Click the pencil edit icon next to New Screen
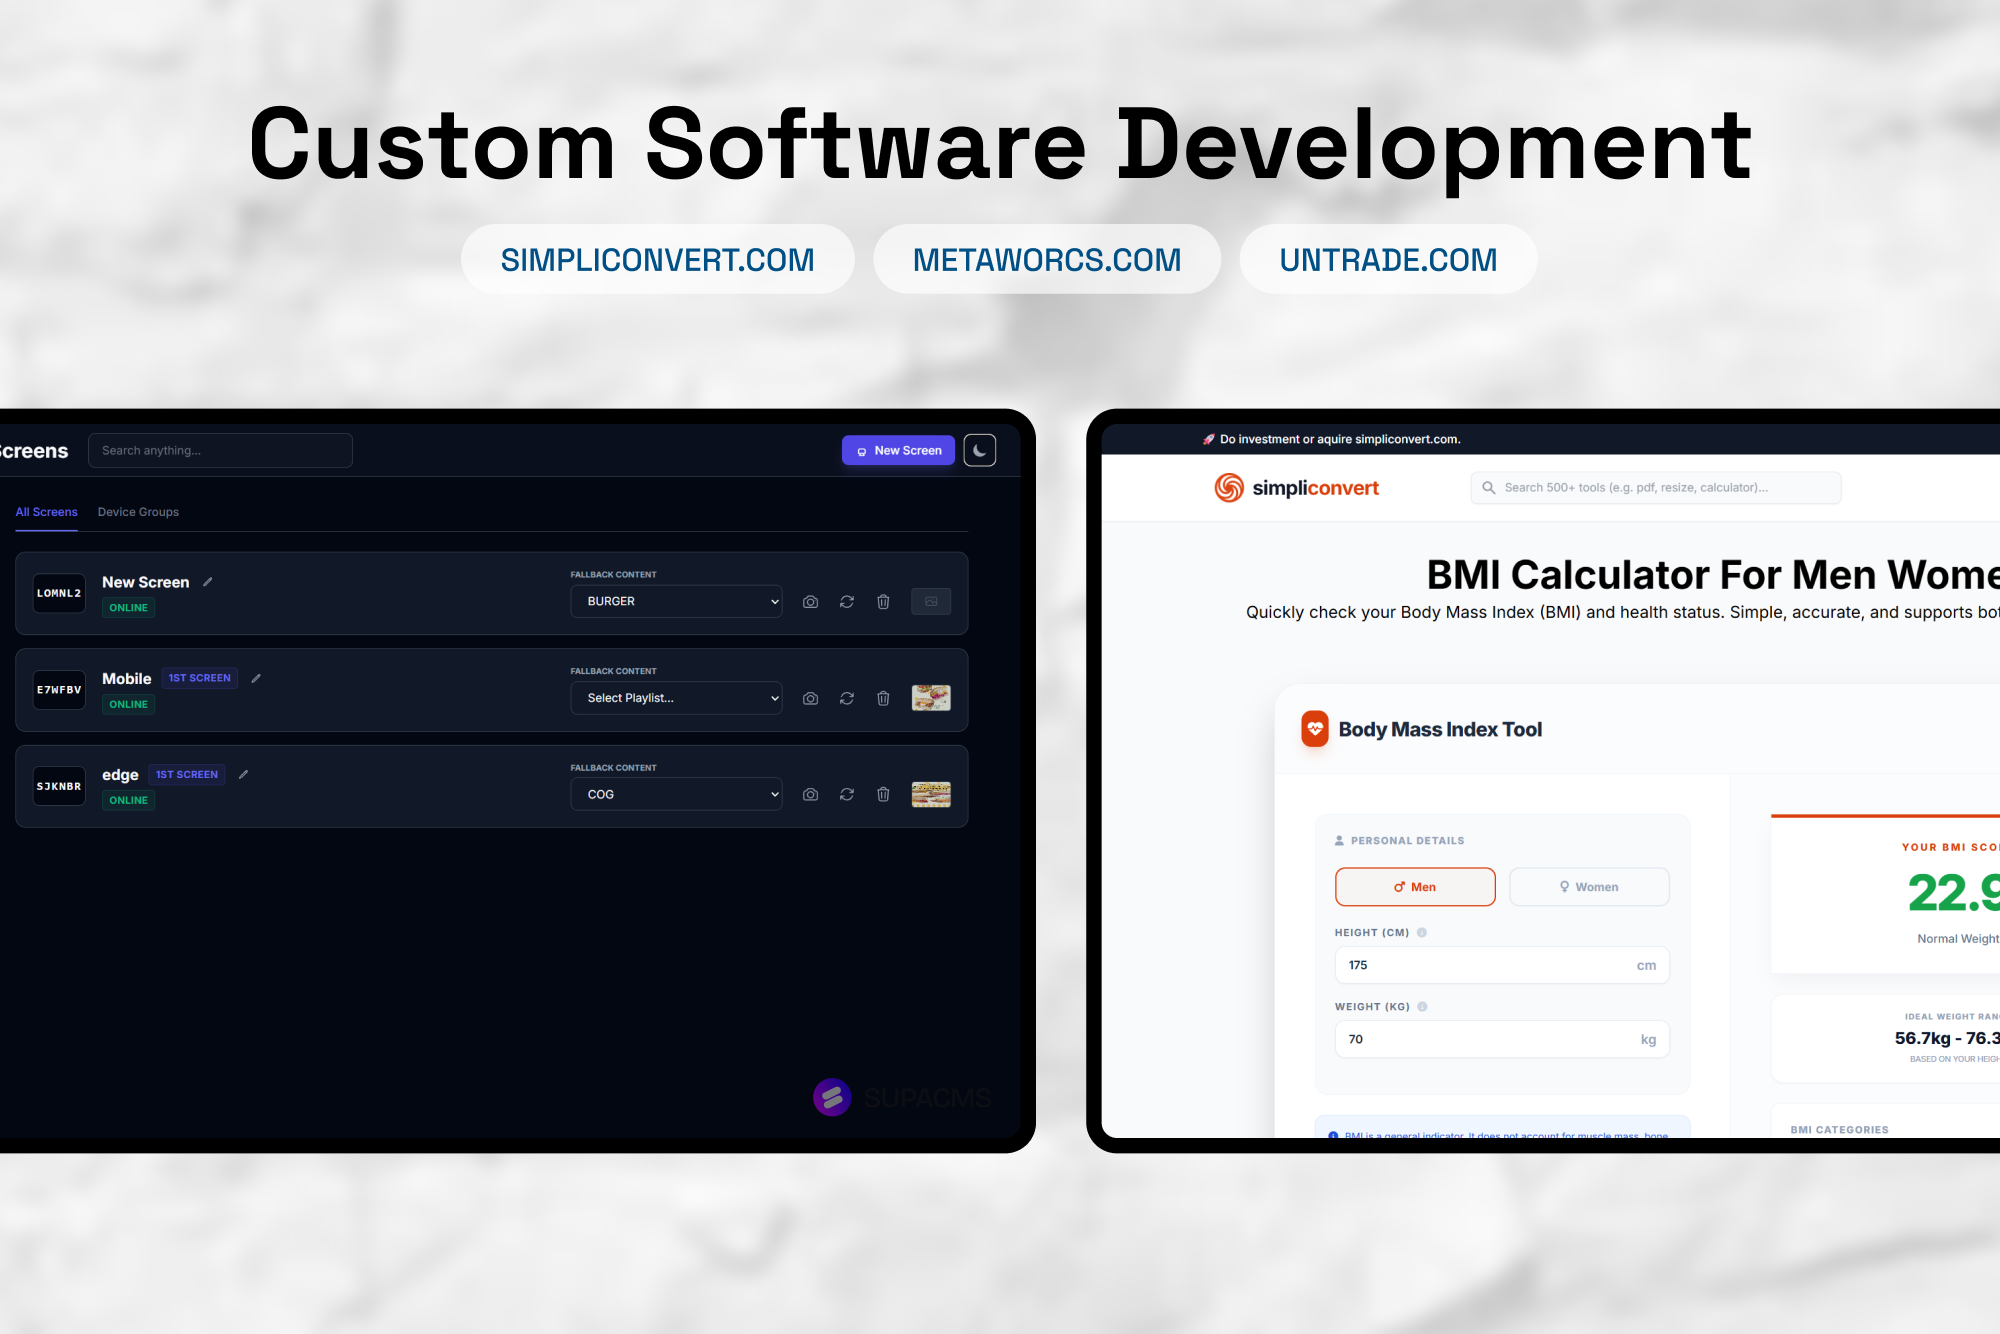The height and width of the screenshot is (1334, 2000). click(208, 581)
